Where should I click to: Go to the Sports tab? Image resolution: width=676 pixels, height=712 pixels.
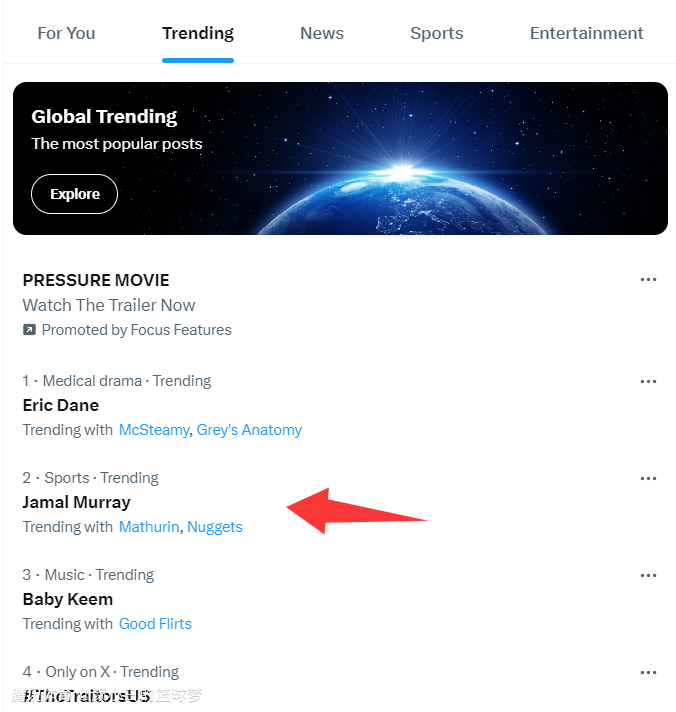point(437,33)
